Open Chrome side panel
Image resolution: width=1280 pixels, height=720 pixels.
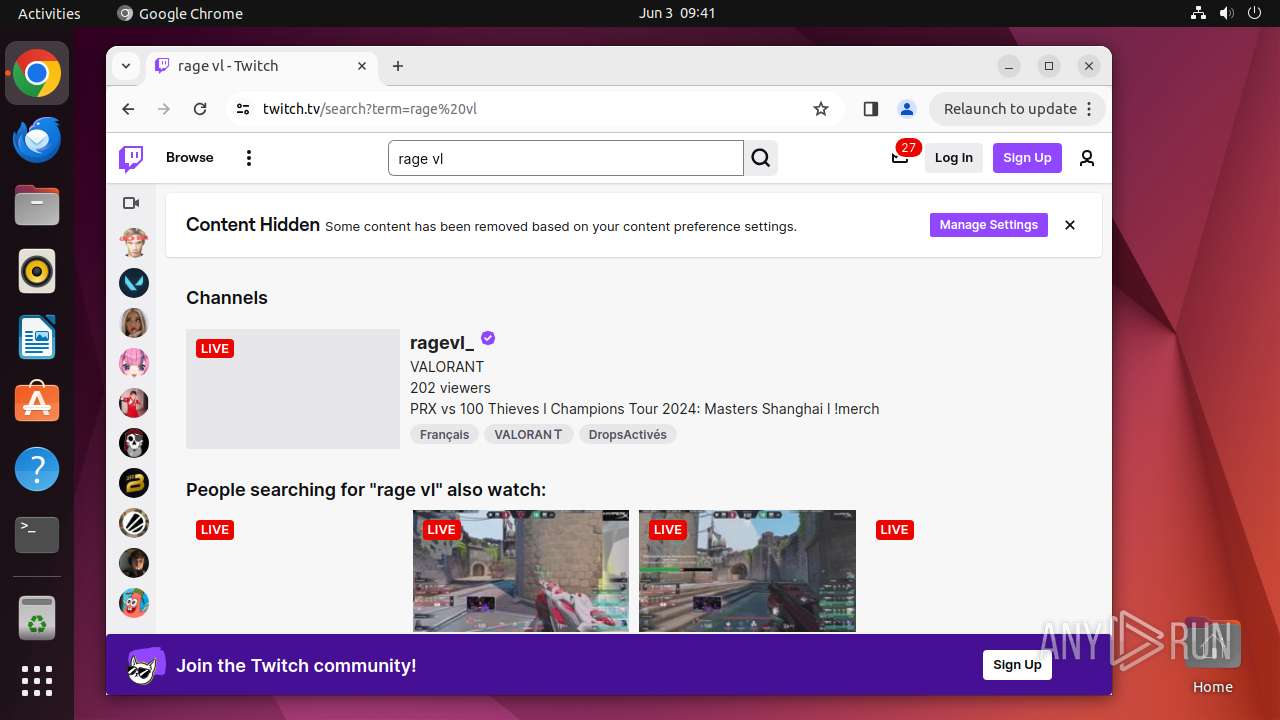870,109
